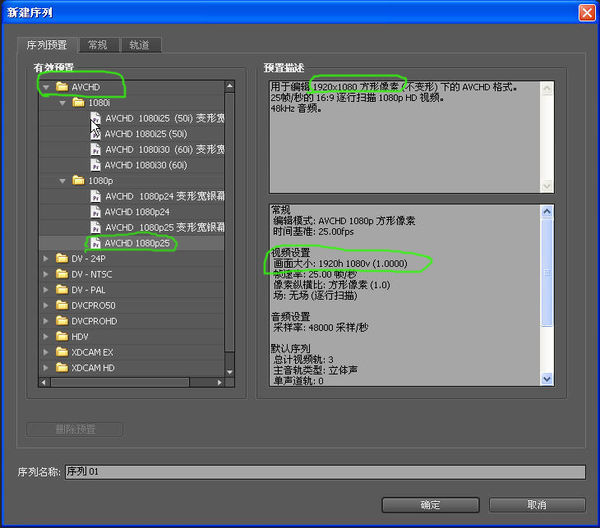600x528 pixels.
Task: Collapse the AVCHD folder arrow
Action: coord(46,87)
